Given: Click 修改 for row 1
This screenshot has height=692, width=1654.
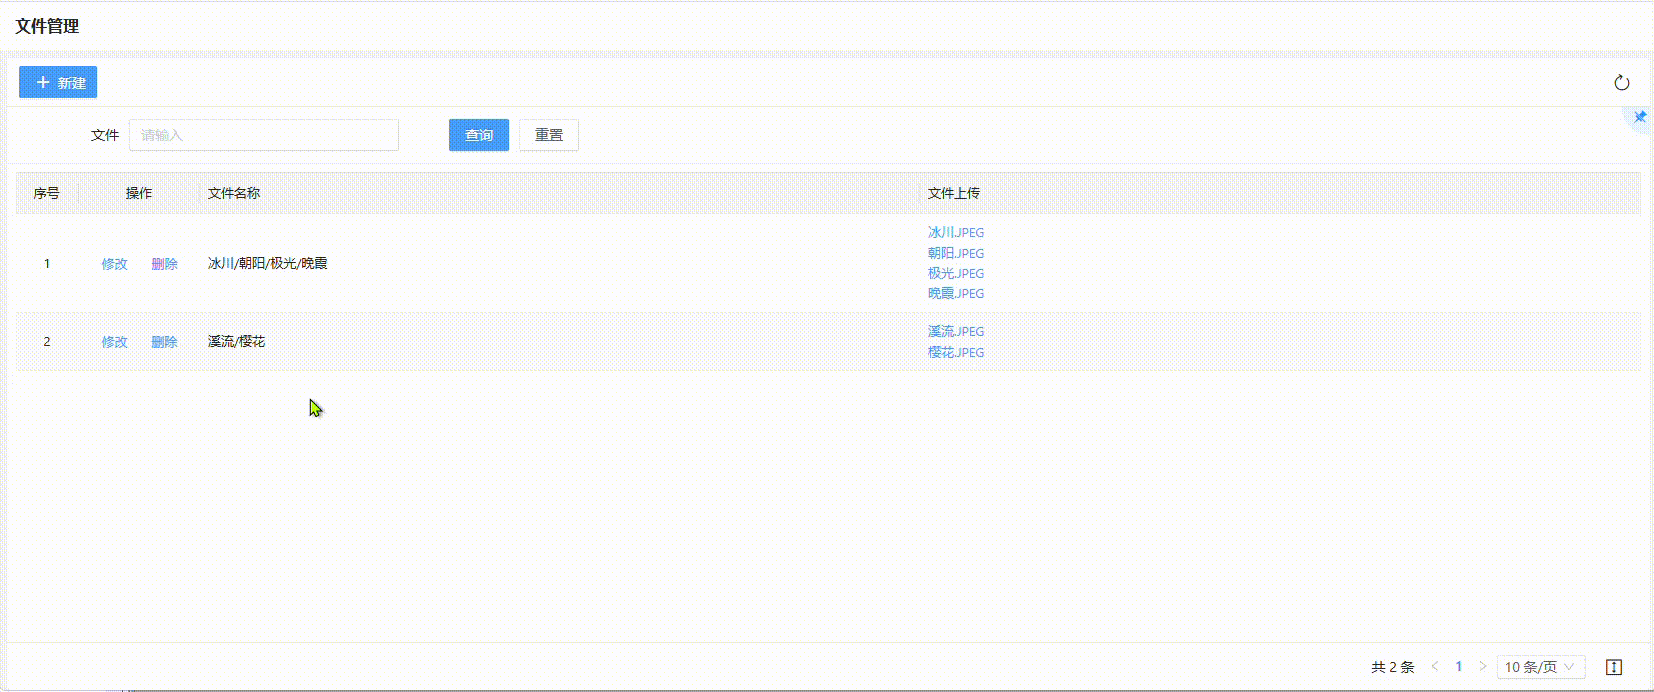Looking at the screenshot, I should (114, 264).
